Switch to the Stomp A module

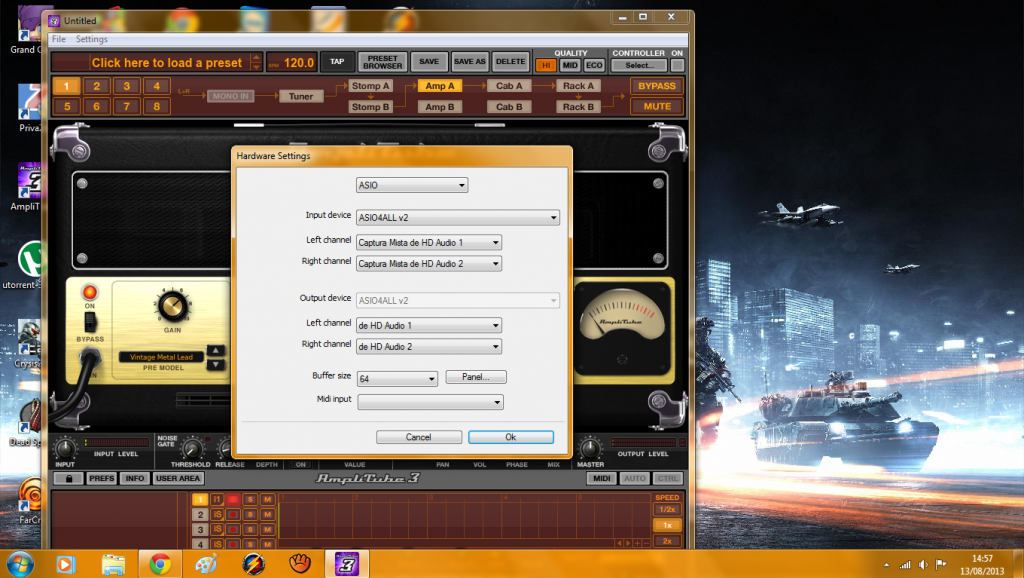tap(370, 86)
